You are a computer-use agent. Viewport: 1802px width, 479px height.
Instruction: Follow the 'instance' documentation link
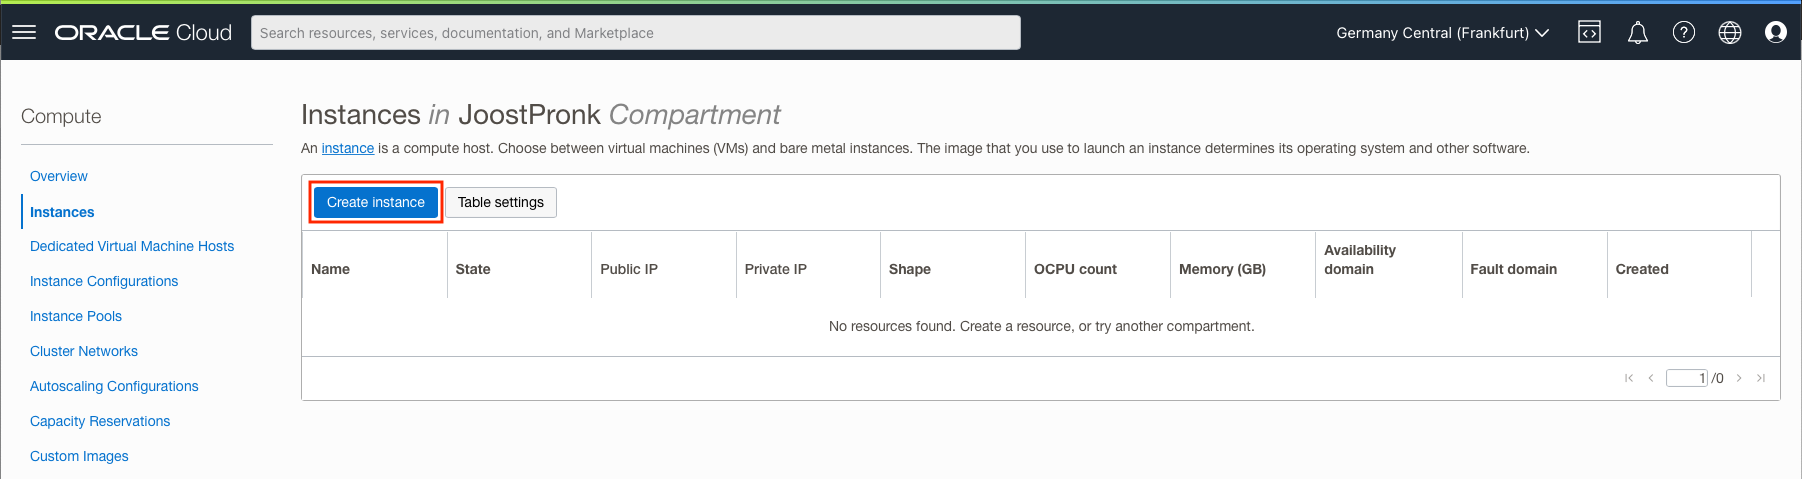348,148
